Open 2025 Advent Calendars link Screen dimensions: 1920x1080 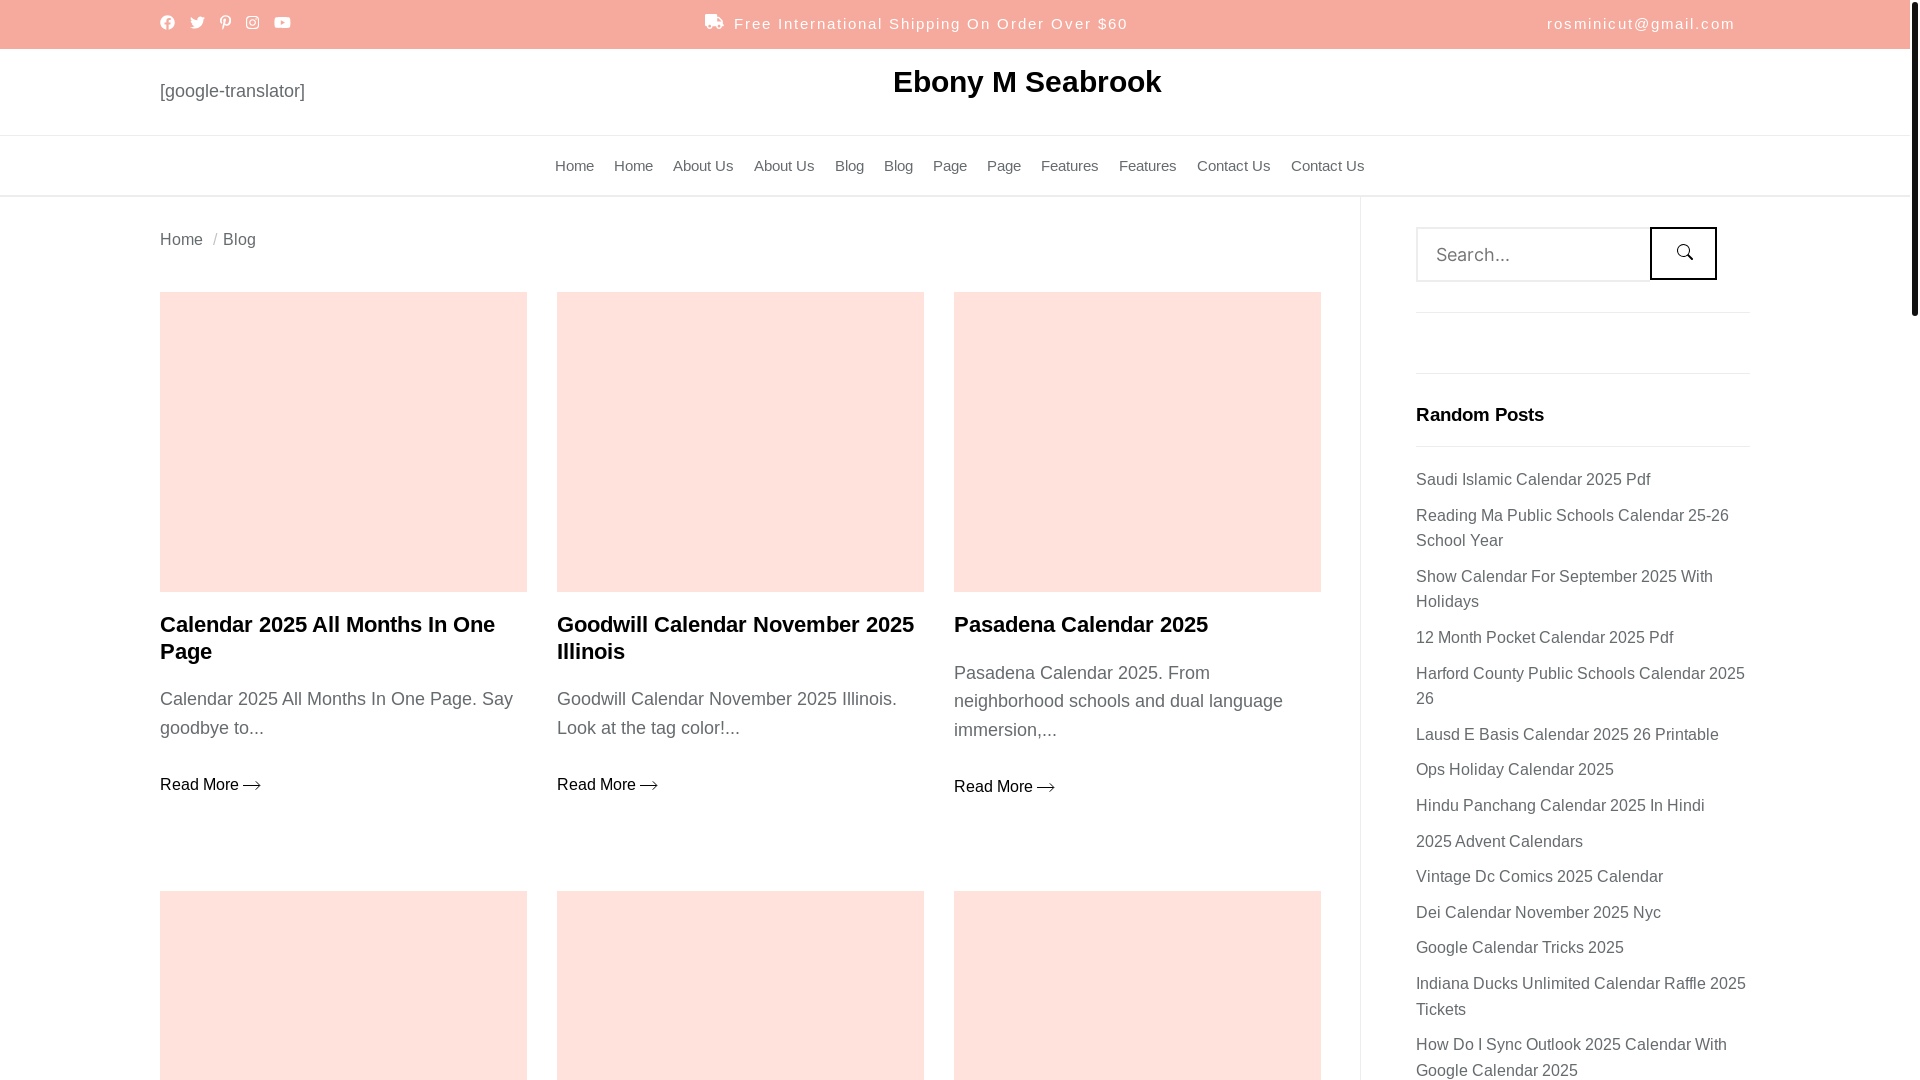tap(1499, 842)
